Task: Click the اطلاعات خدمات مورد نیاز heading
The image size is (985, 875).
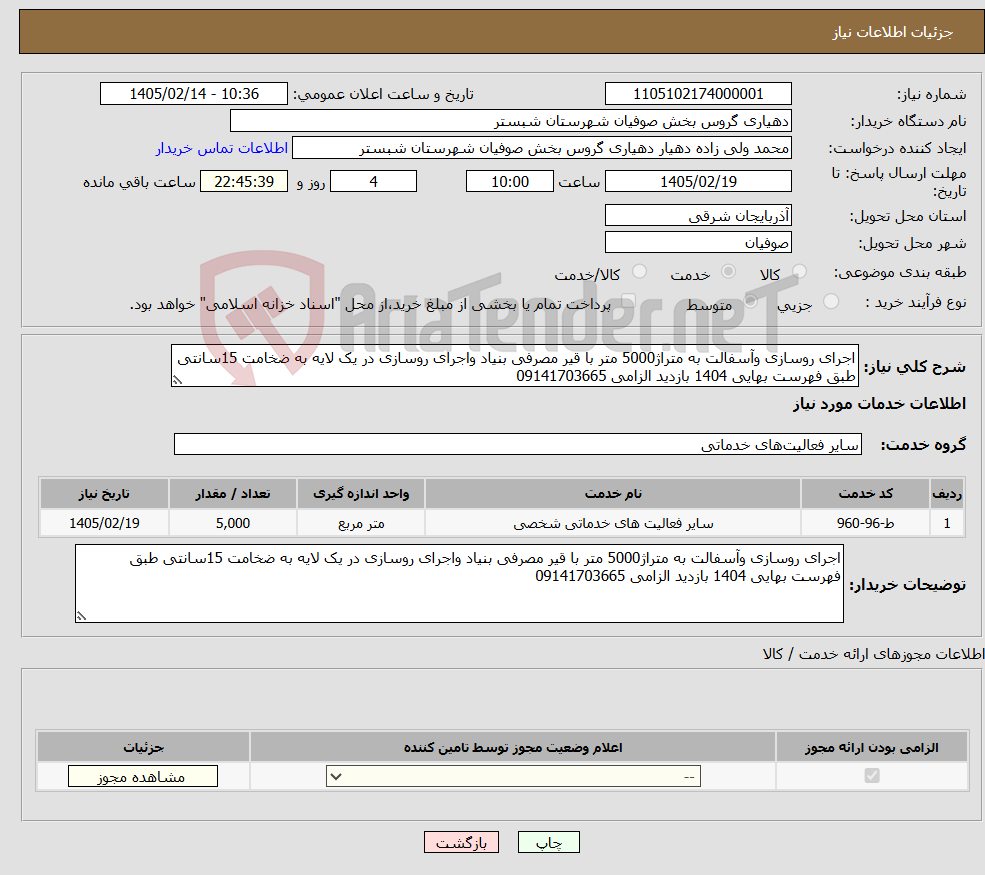Action: (879, 404)
